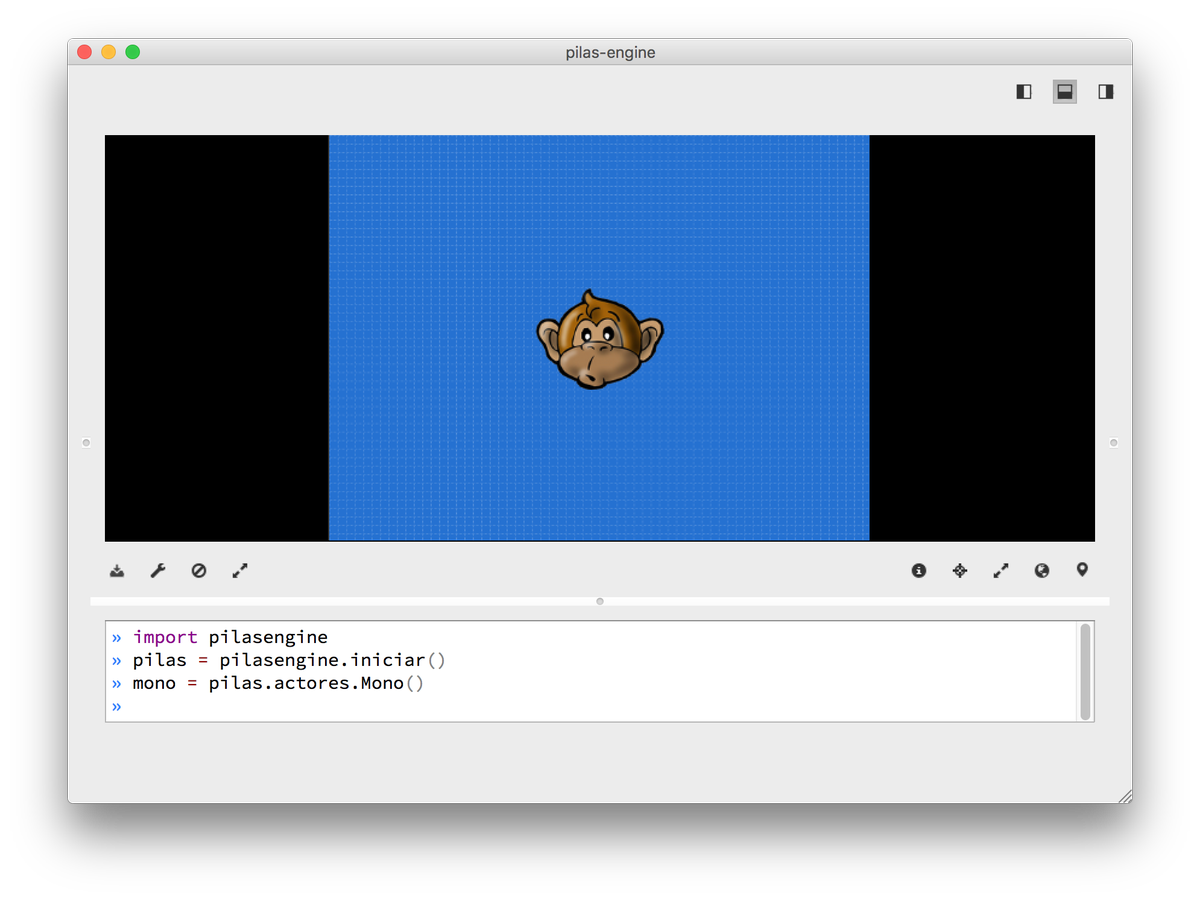Toggle the right sidebar panel layout icon
The height and width of the screenshot is (900, 1200).
pyautogui.click(x=1106, y=92)
